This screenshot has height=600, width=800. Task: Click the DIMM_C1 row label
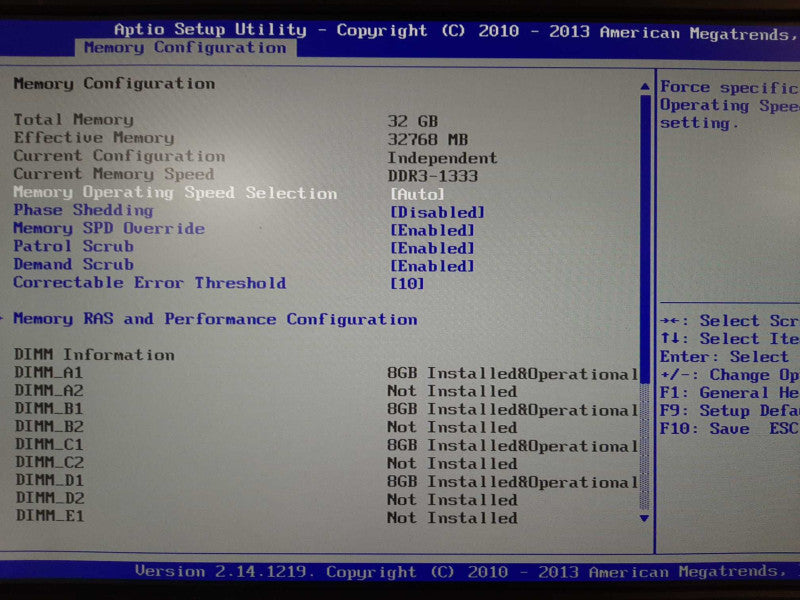(49, 444)
